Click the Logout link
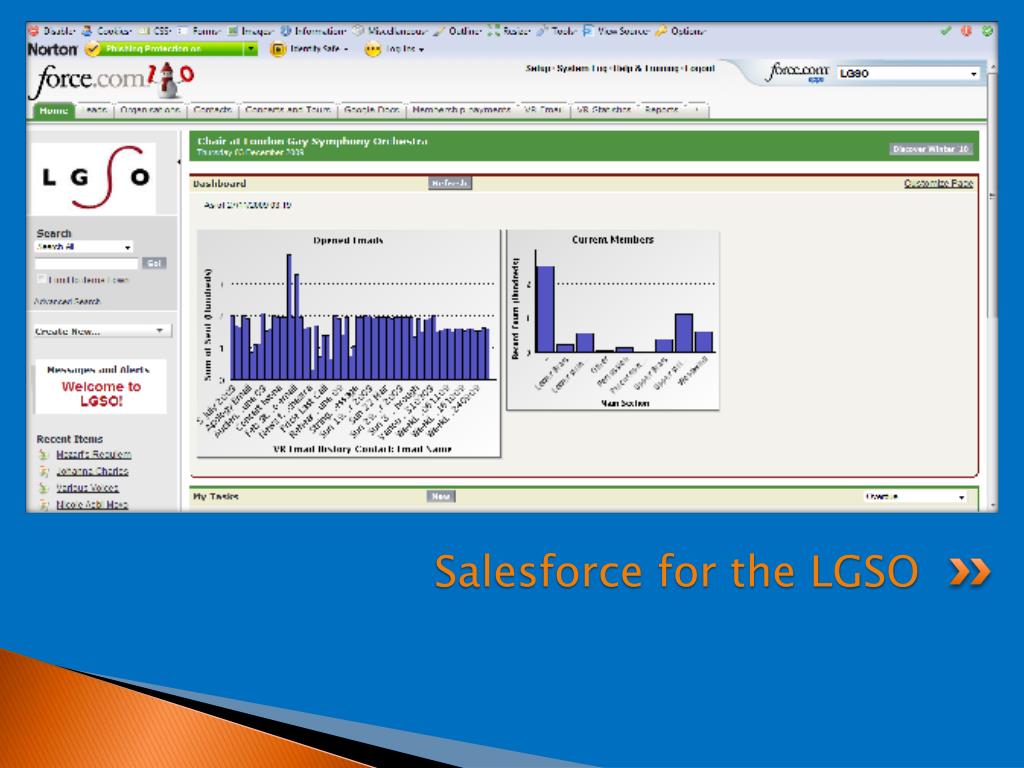The width and height of the screenshot is (1024, 768). [x=700, y=69]
